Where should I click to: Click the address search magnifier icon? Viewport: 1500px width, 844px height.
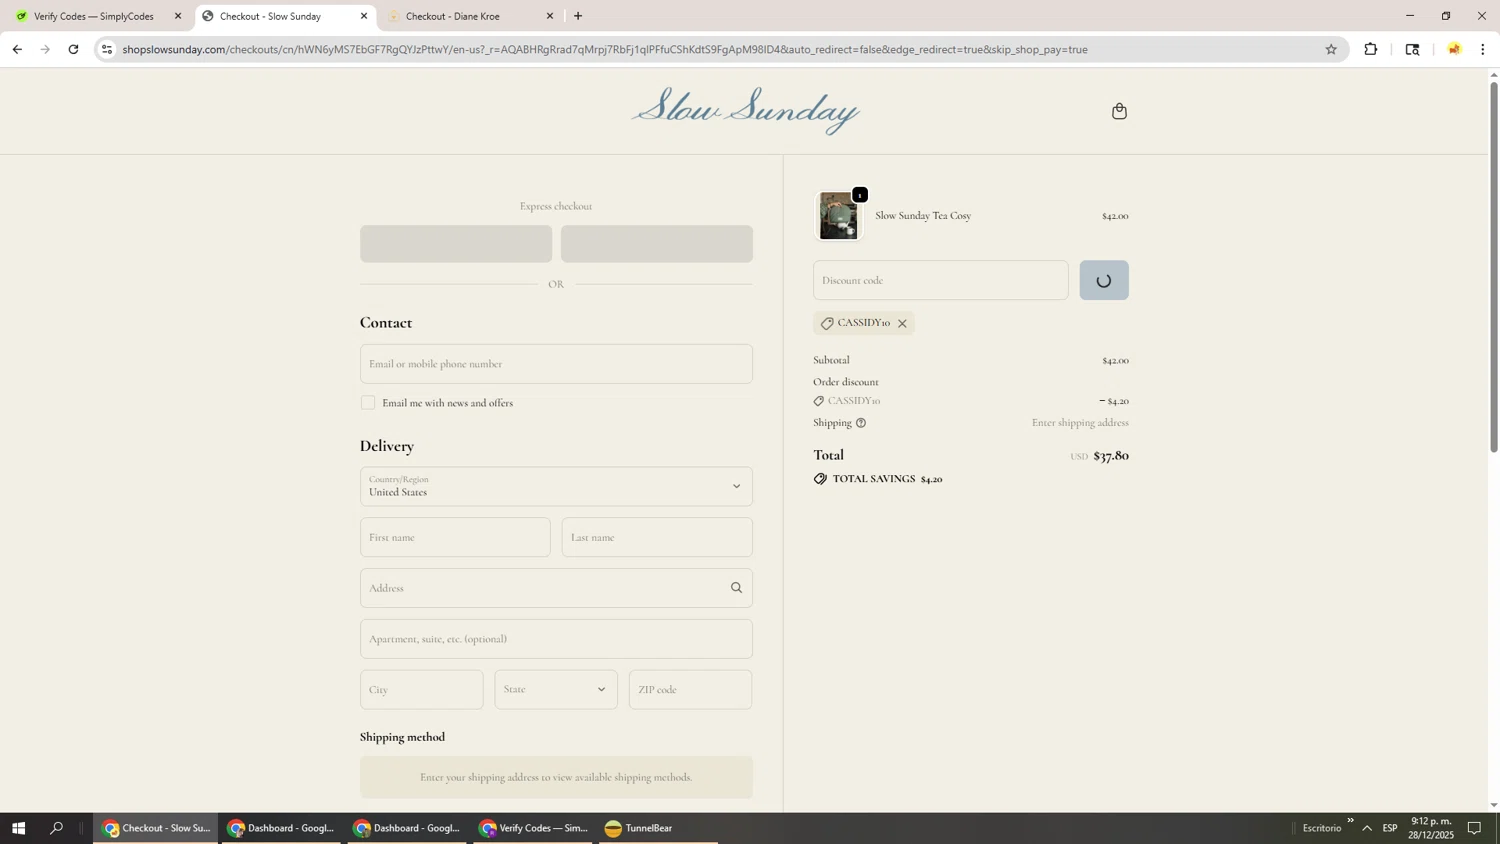click(736, 588)
